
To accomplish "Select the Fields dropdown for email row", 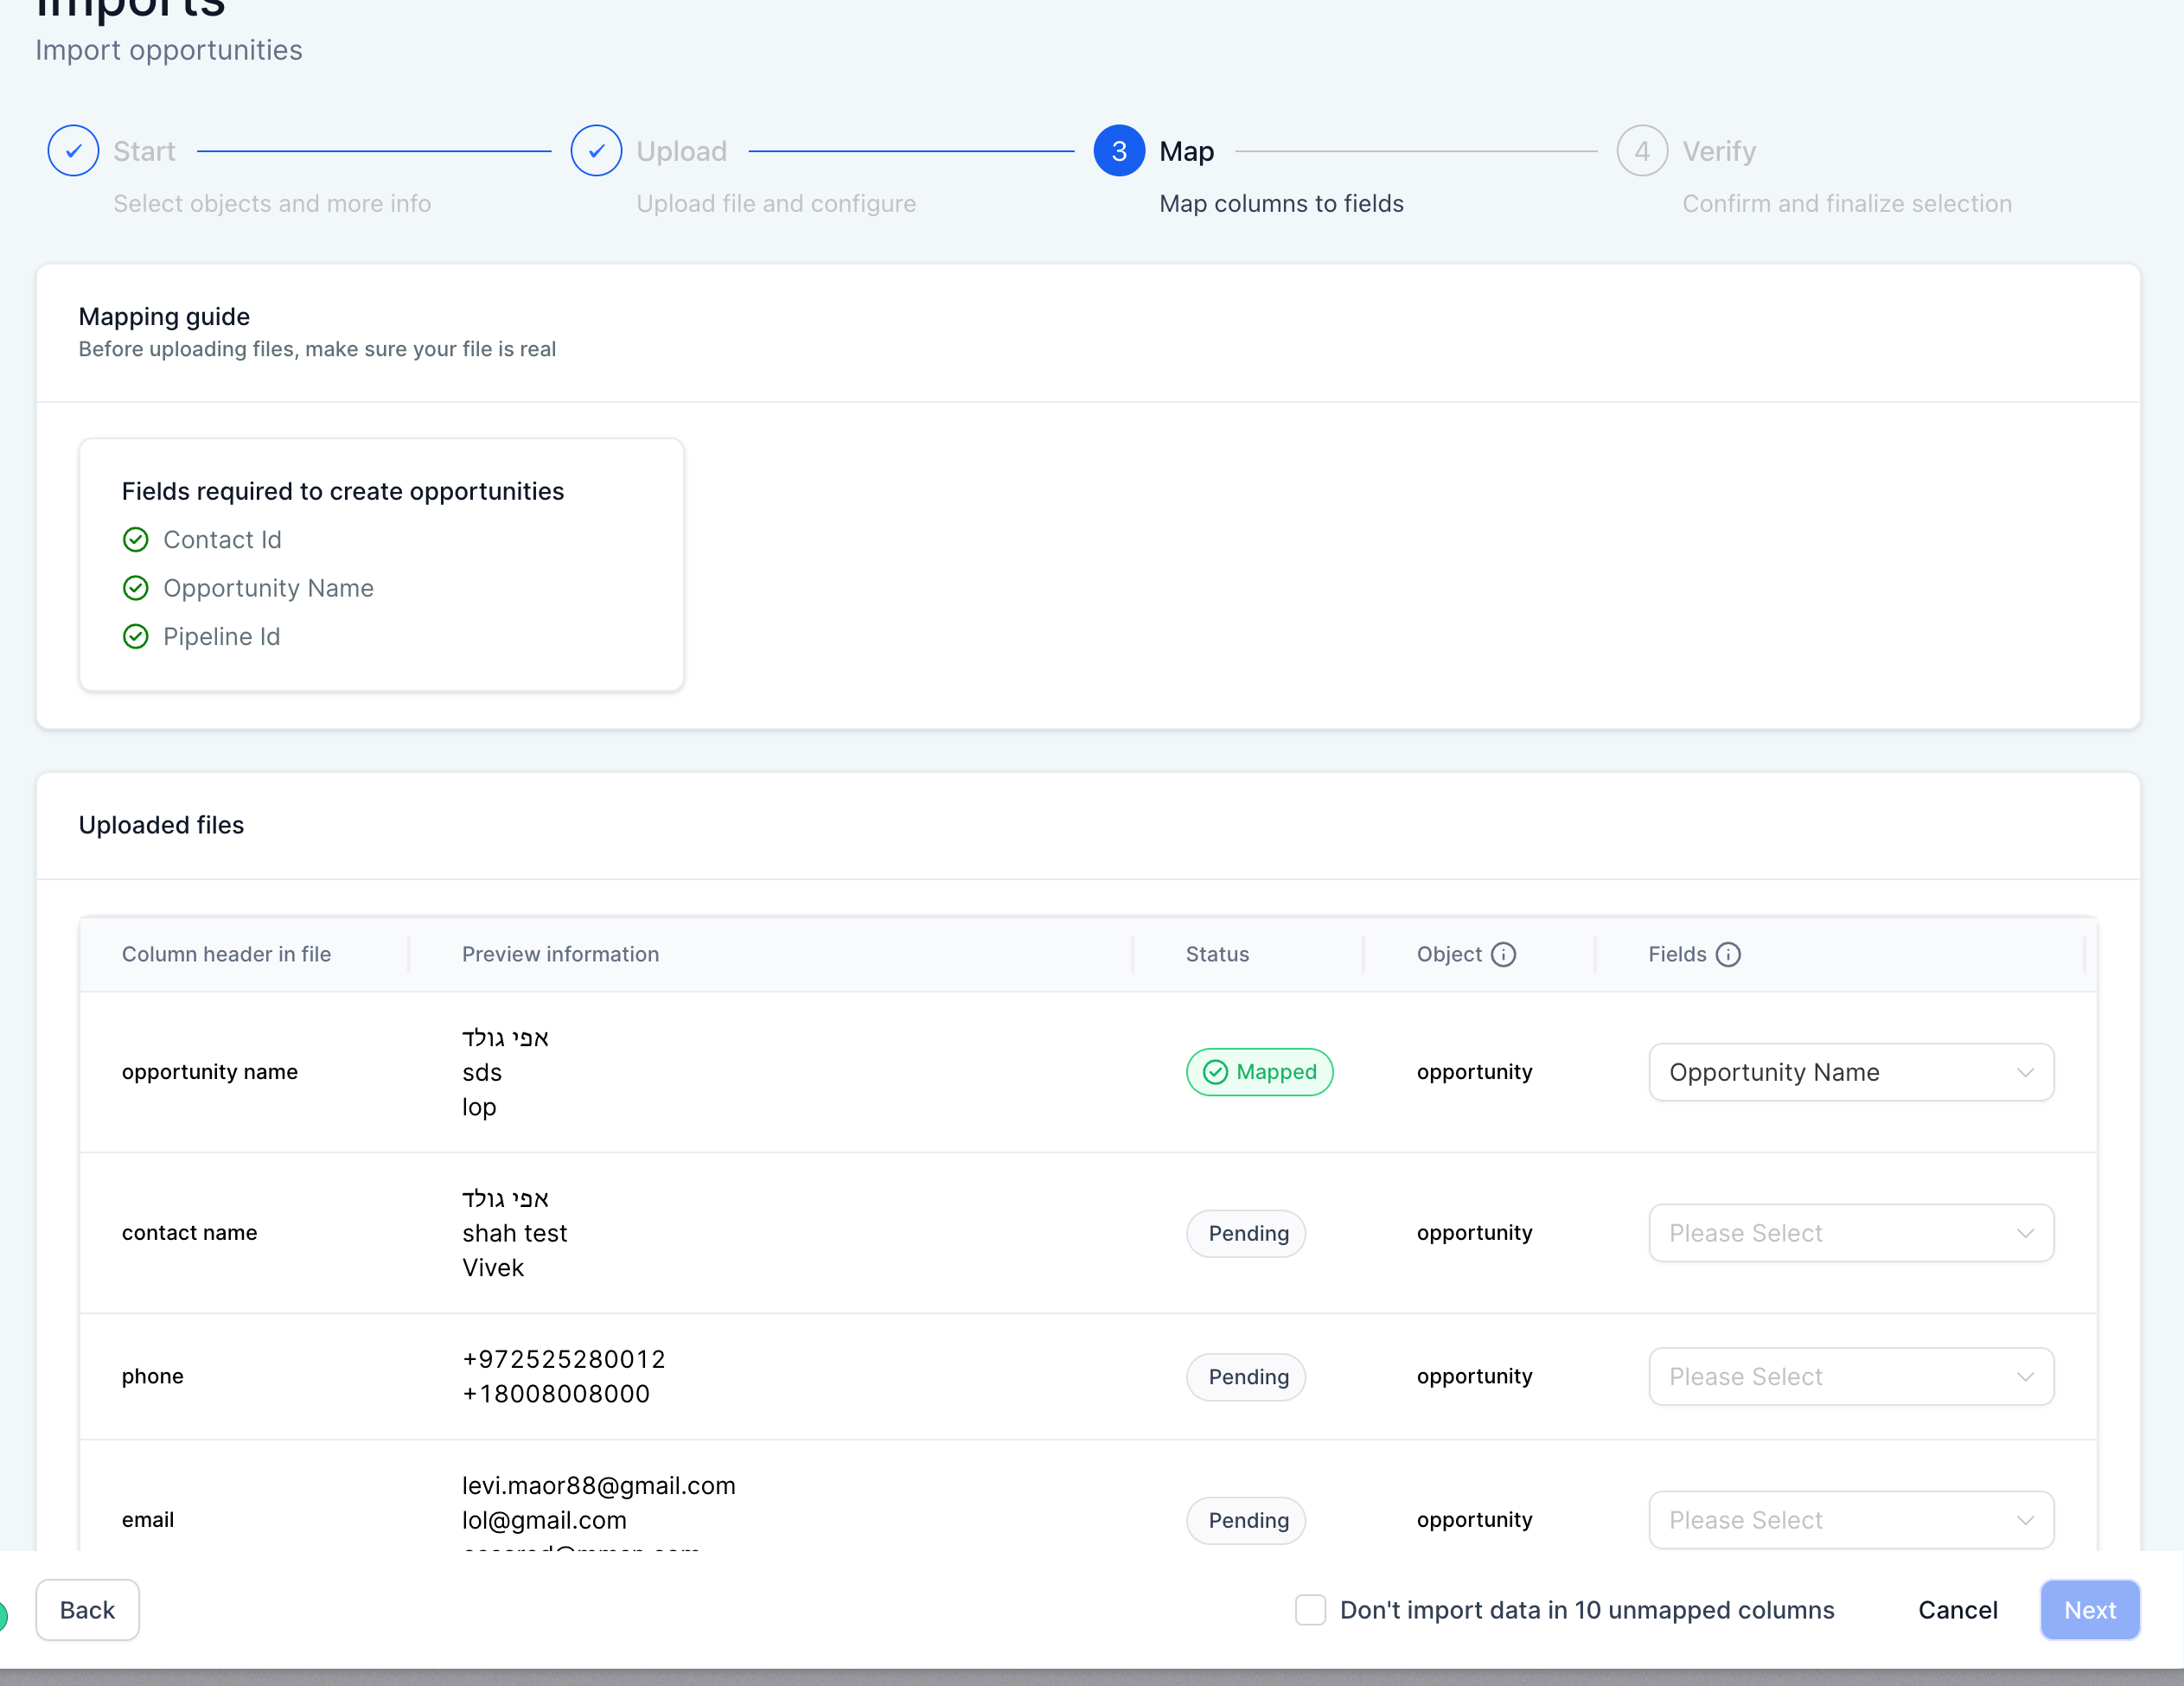I will point(1849,1519).
